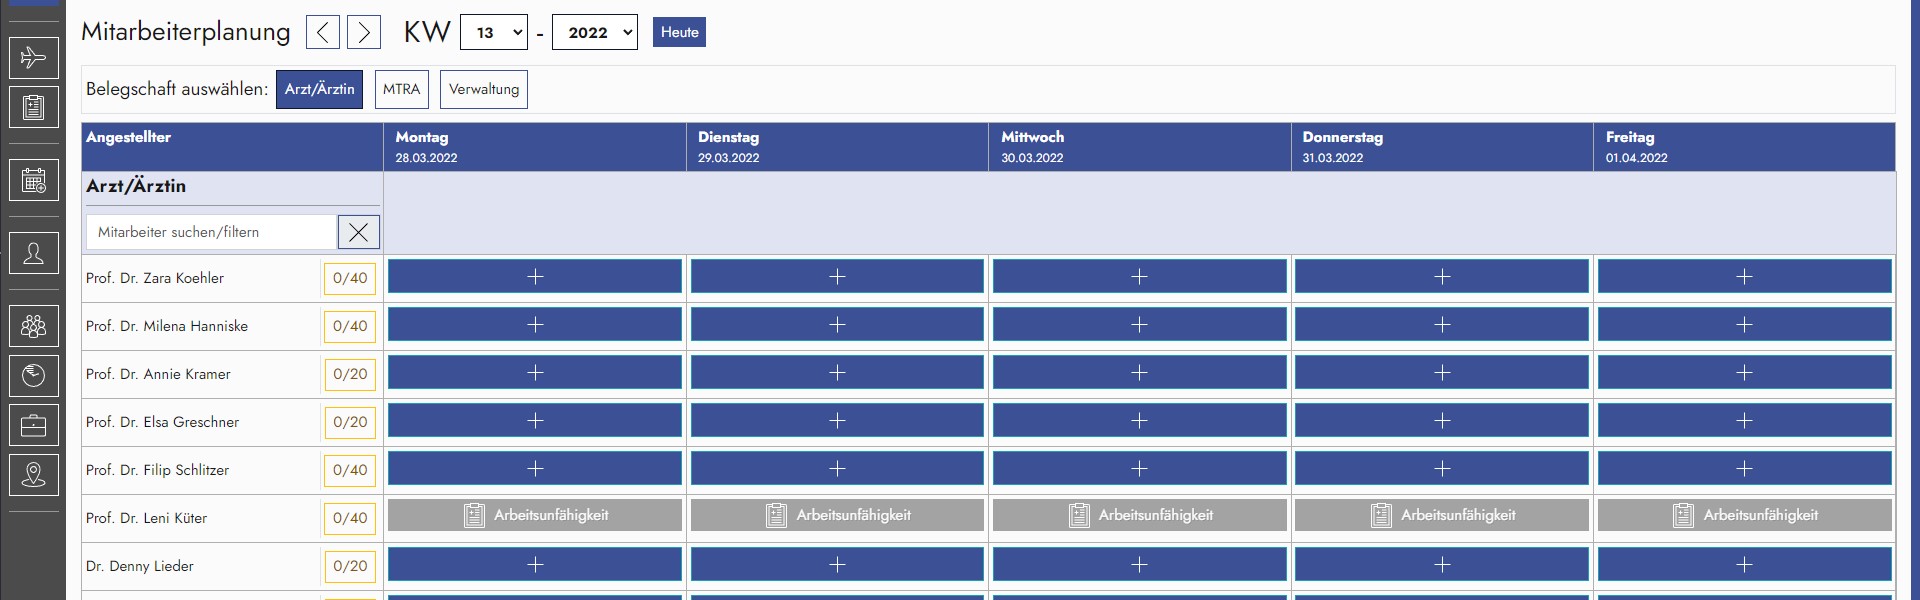The height and width of the screenshot is (600, 1920).
Task: Switch to MTRA staff group
Action: tap(401, 89)
